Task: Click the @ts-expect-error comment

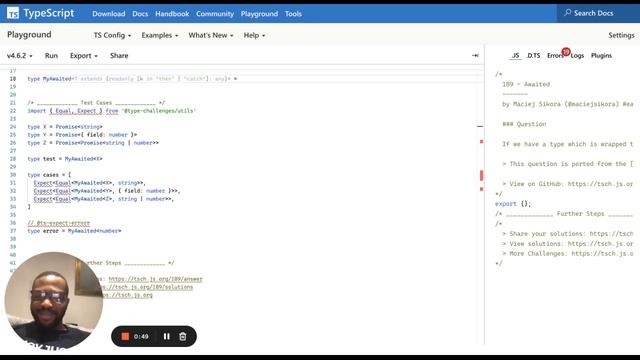Action: (59, 223)
